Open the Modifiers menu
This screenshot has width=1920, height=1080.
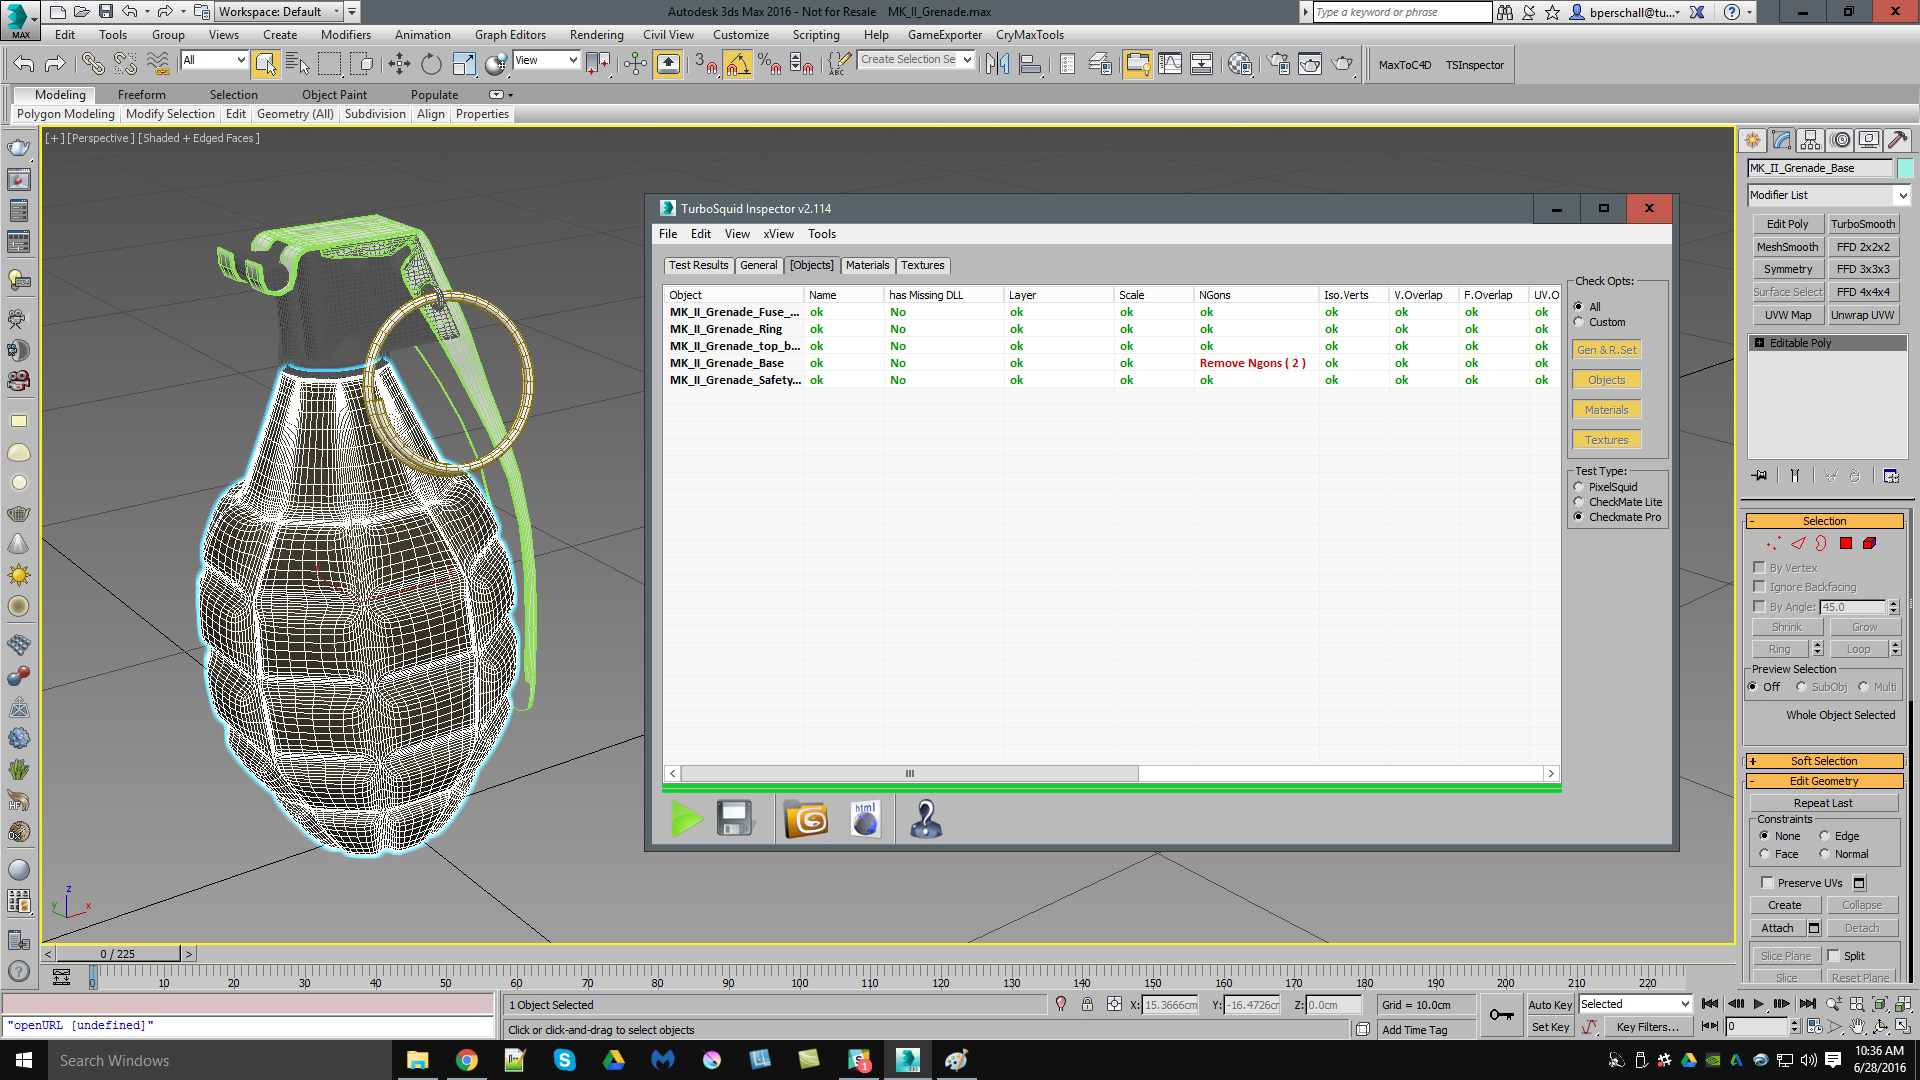[345, 34]
